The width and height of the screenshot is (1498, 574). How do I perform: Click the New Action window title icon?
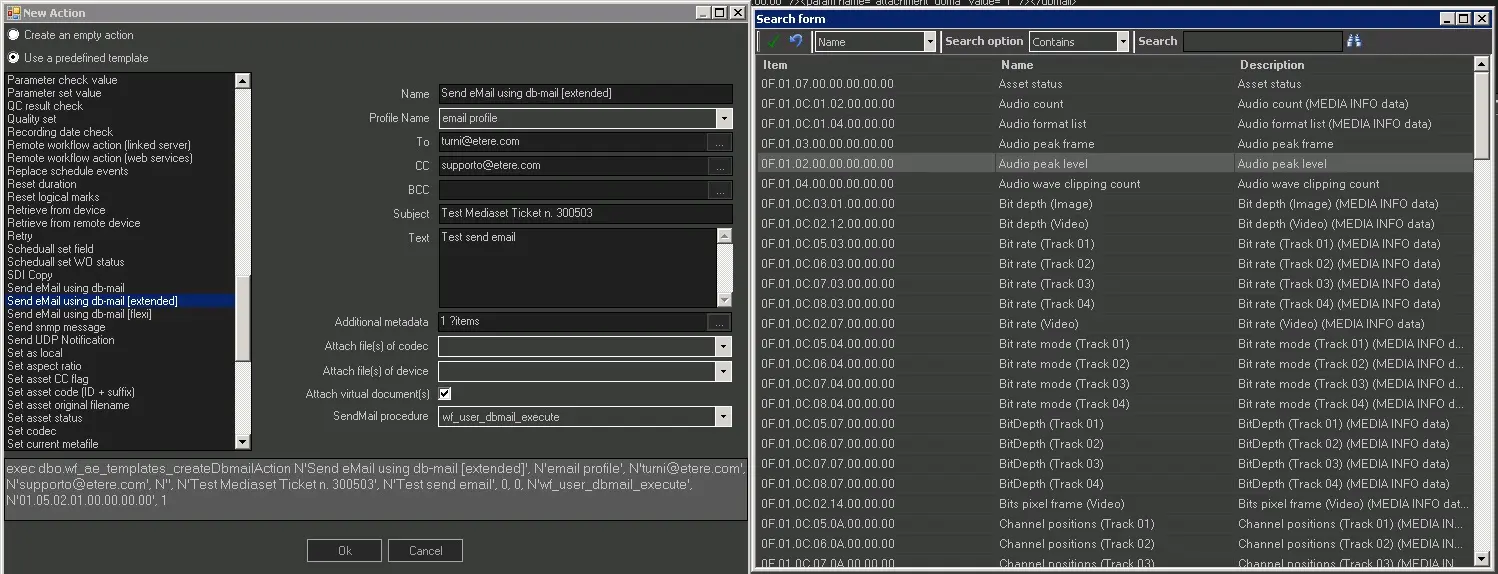click(13, 12)
